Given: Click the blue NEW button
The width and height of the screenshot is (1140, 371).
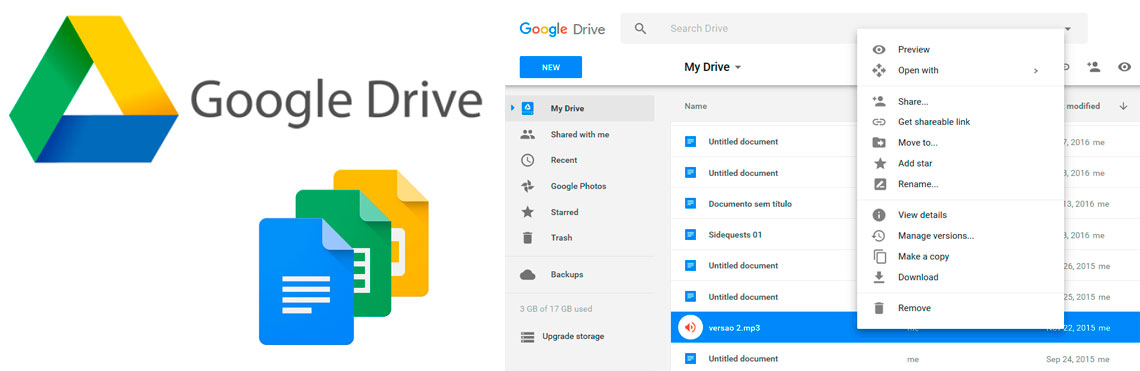Looking at the screenshot, I should point(550,67).
